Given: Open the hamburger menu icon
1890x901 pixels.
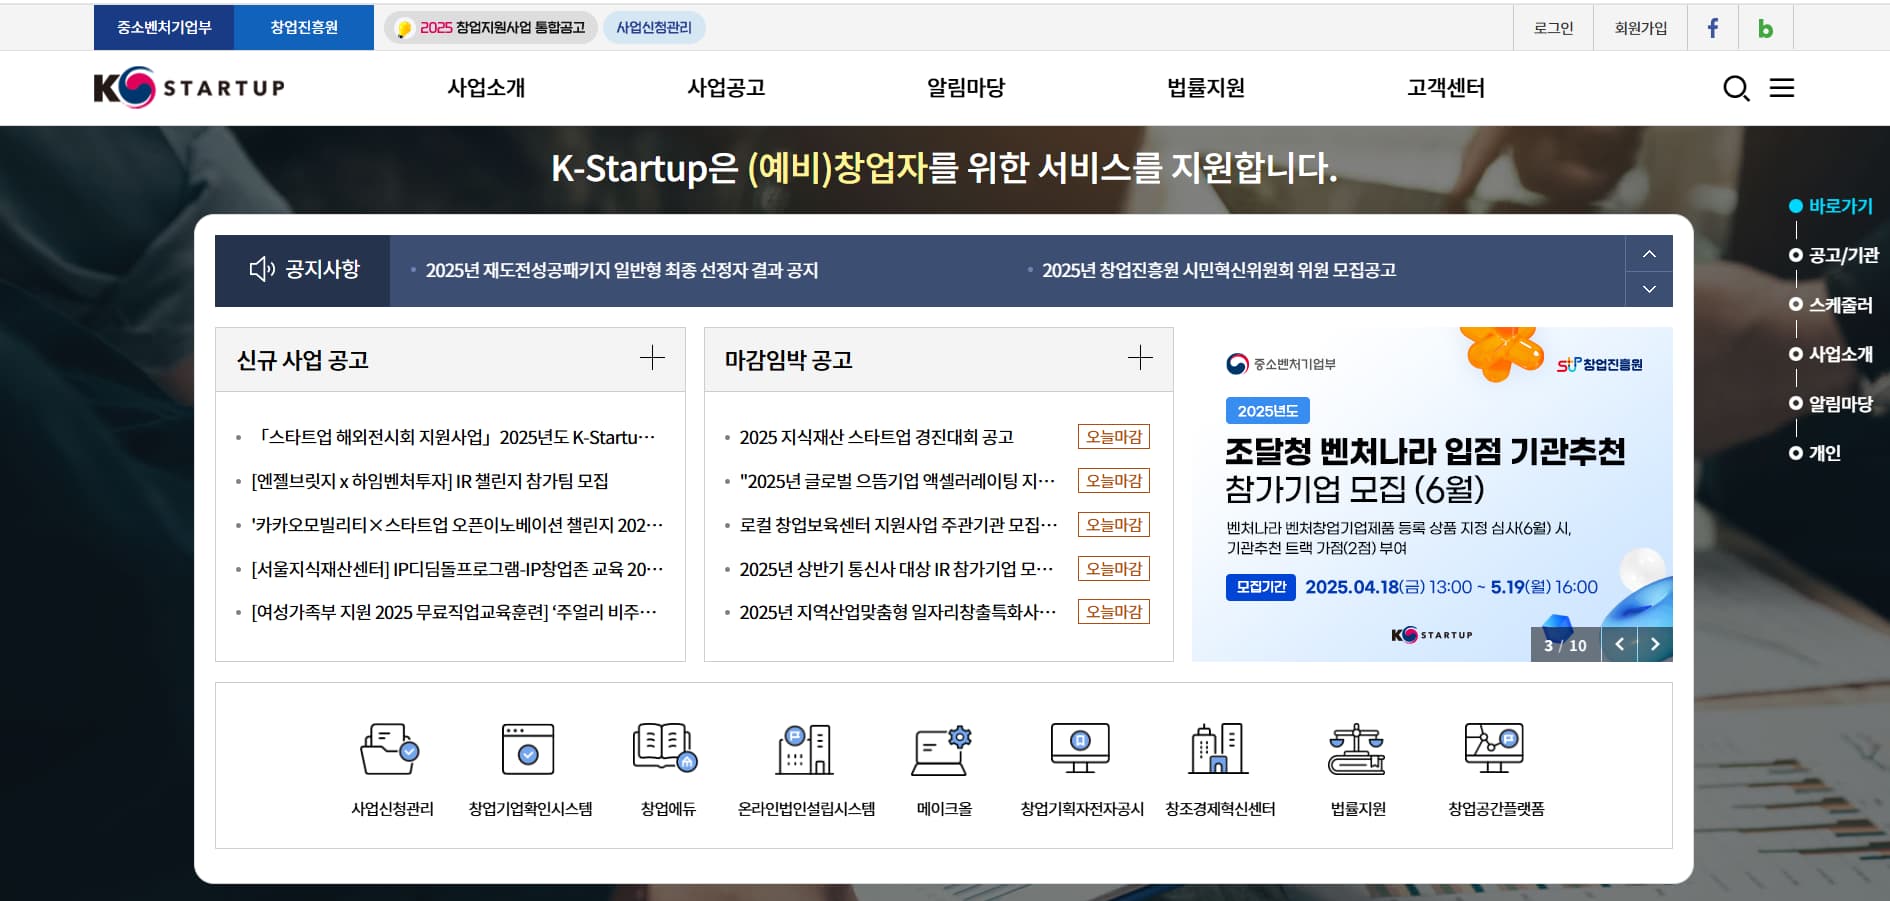Looking at the screenshot, I should pos(1782,88).
